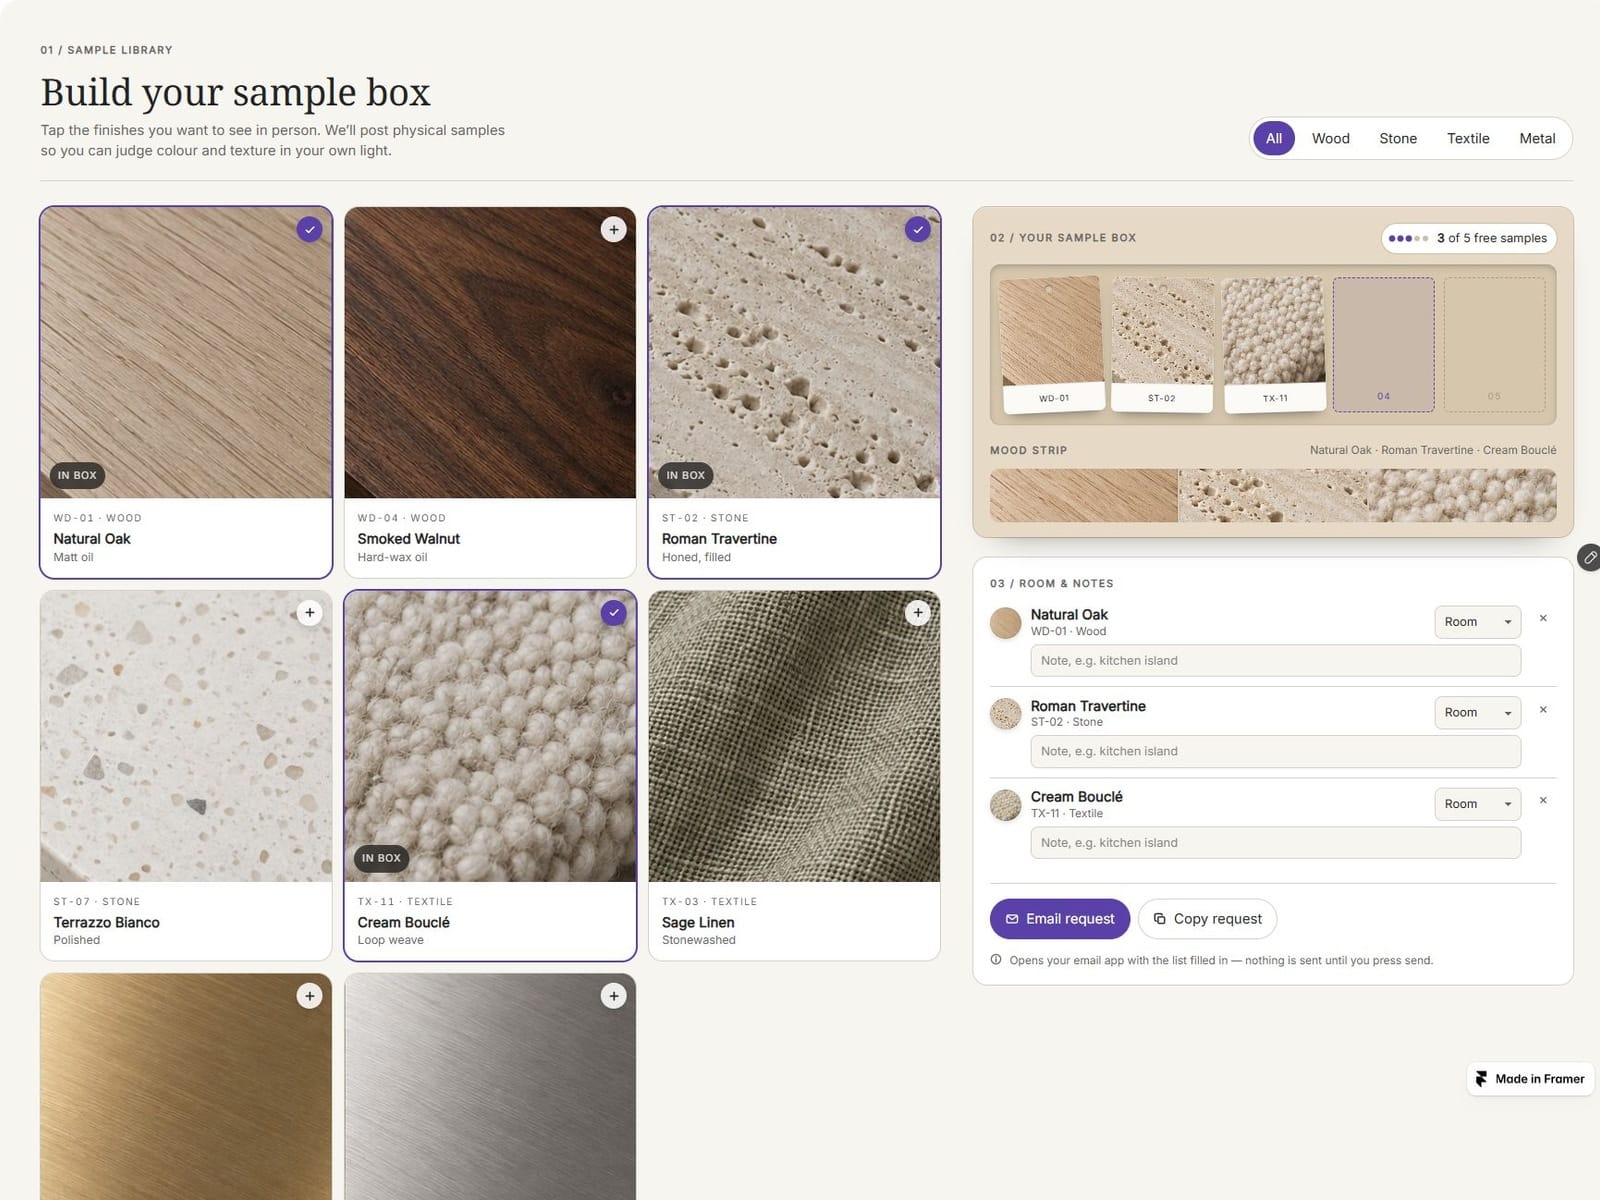Click the Roman Travertine round swatch in notes
This screenshot has height=1200, width=1600.
pos(1005,714)
